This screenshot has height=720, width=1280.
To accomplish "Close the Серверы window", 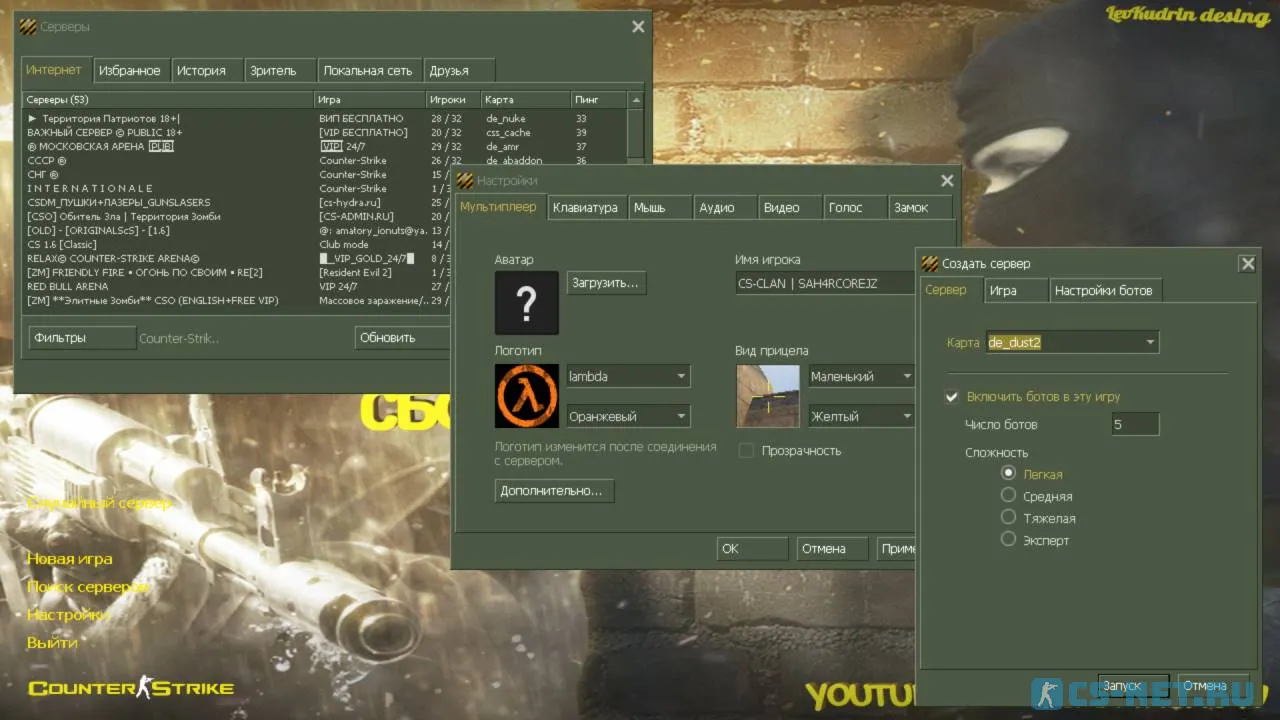I will point(638,27).
